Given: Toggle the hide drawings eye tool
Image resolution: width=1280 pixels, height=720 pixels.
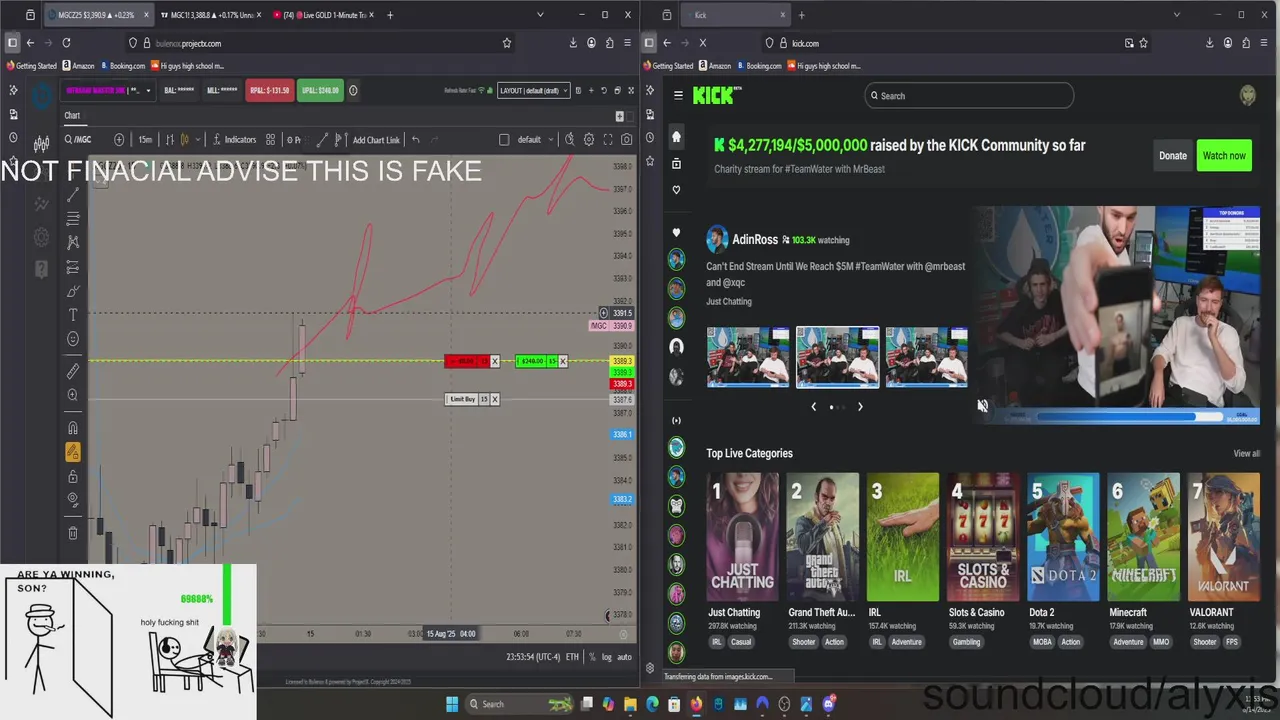Looking at the screenshot, I should tap(73, 499).
